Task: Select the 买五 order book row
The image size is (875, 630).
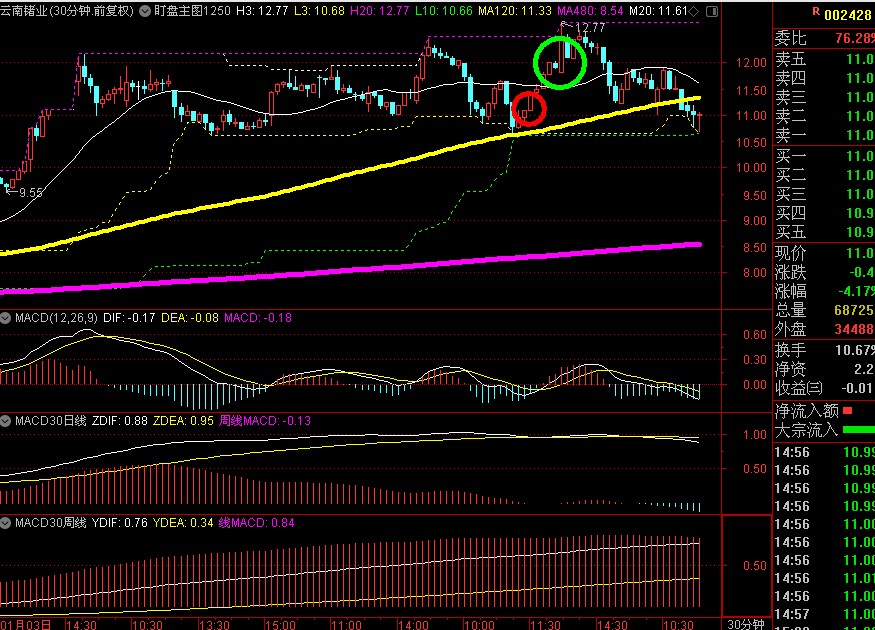Action: point(824,232)
